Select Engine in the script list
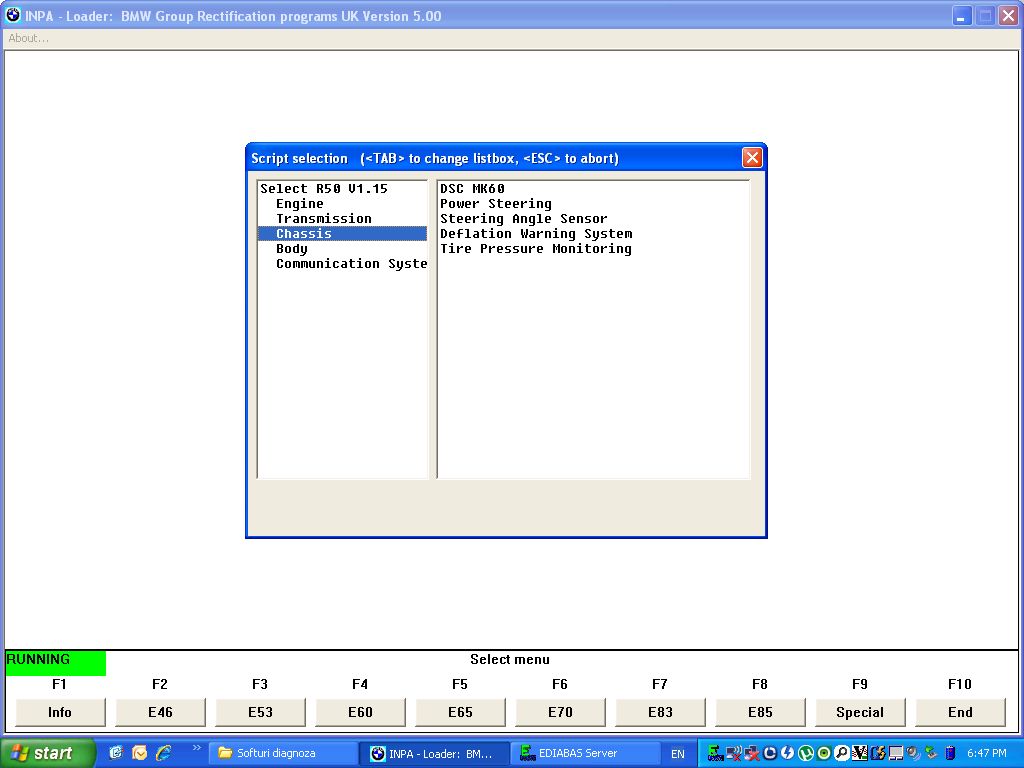Screen dimensions: 1024x768 coord(300,204)
